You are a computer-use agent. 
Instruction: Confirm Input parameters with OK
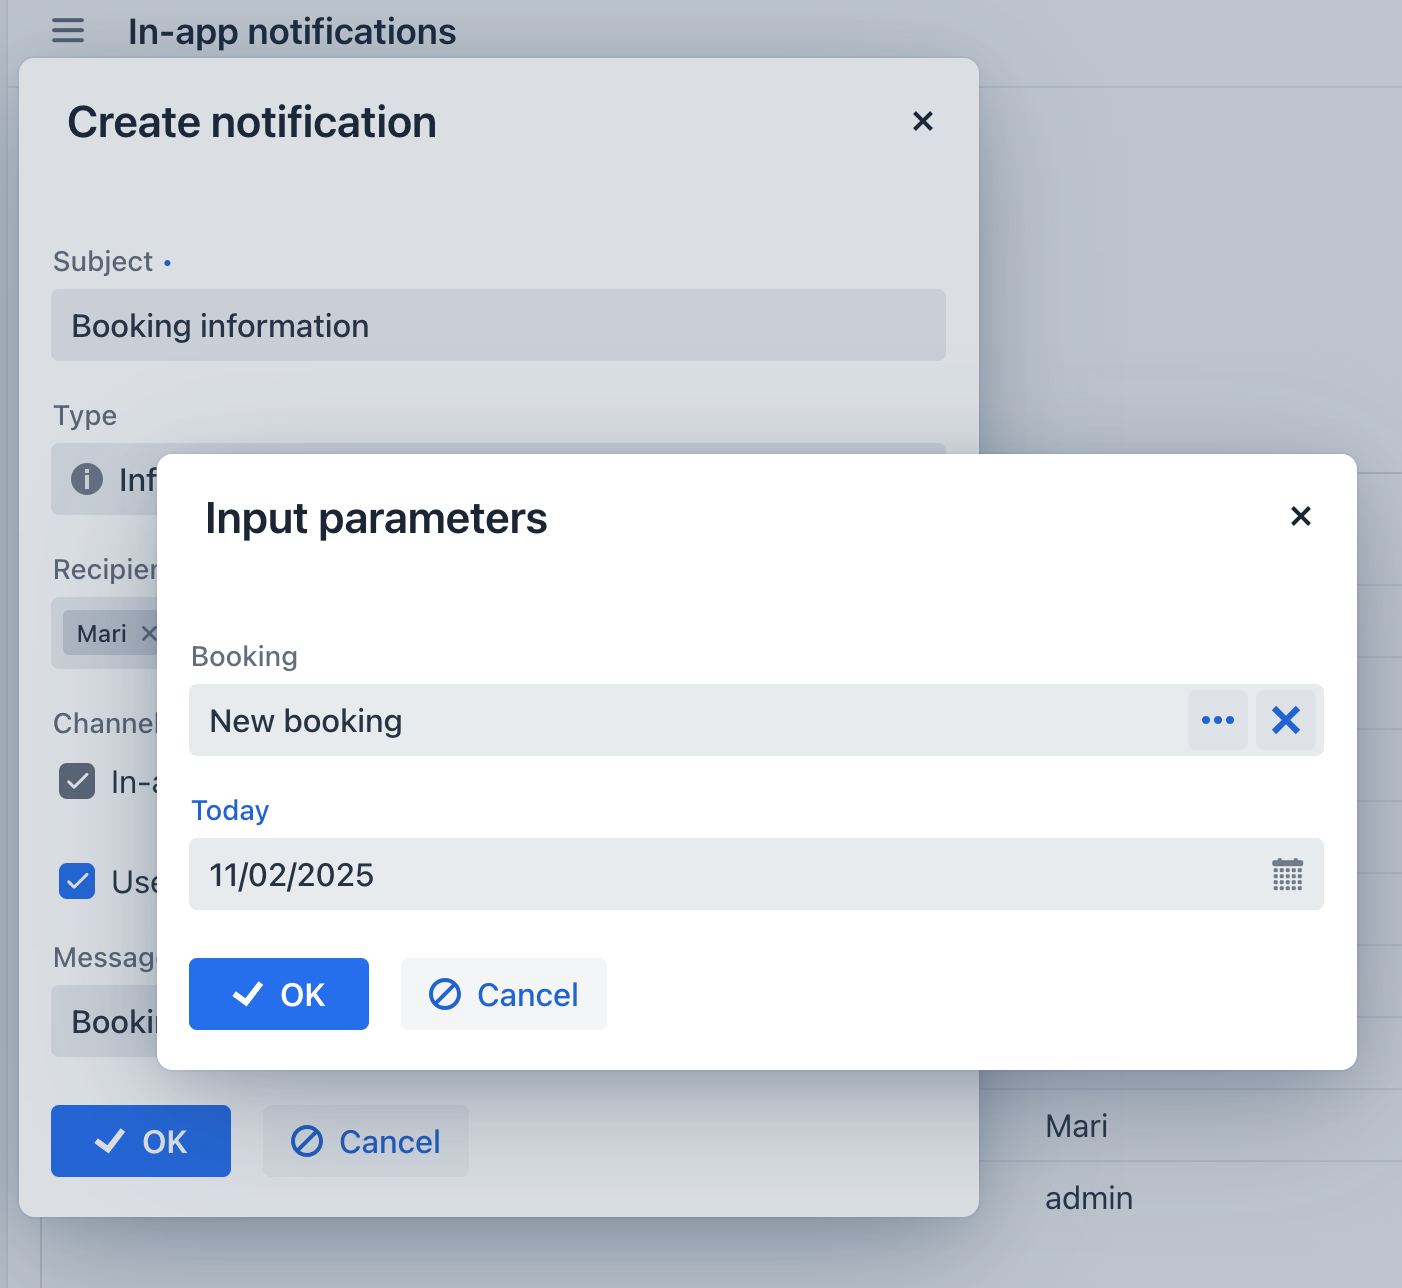pyautogui.click(x=278, y=994)
